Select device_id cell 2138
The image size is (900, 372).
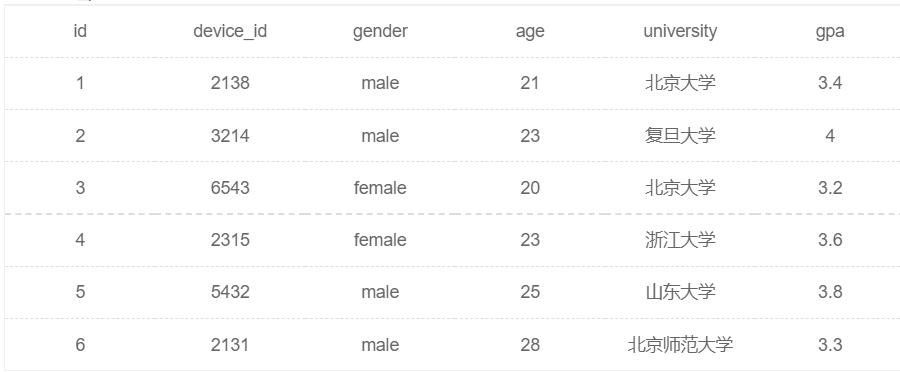click(x=230, y=83)
